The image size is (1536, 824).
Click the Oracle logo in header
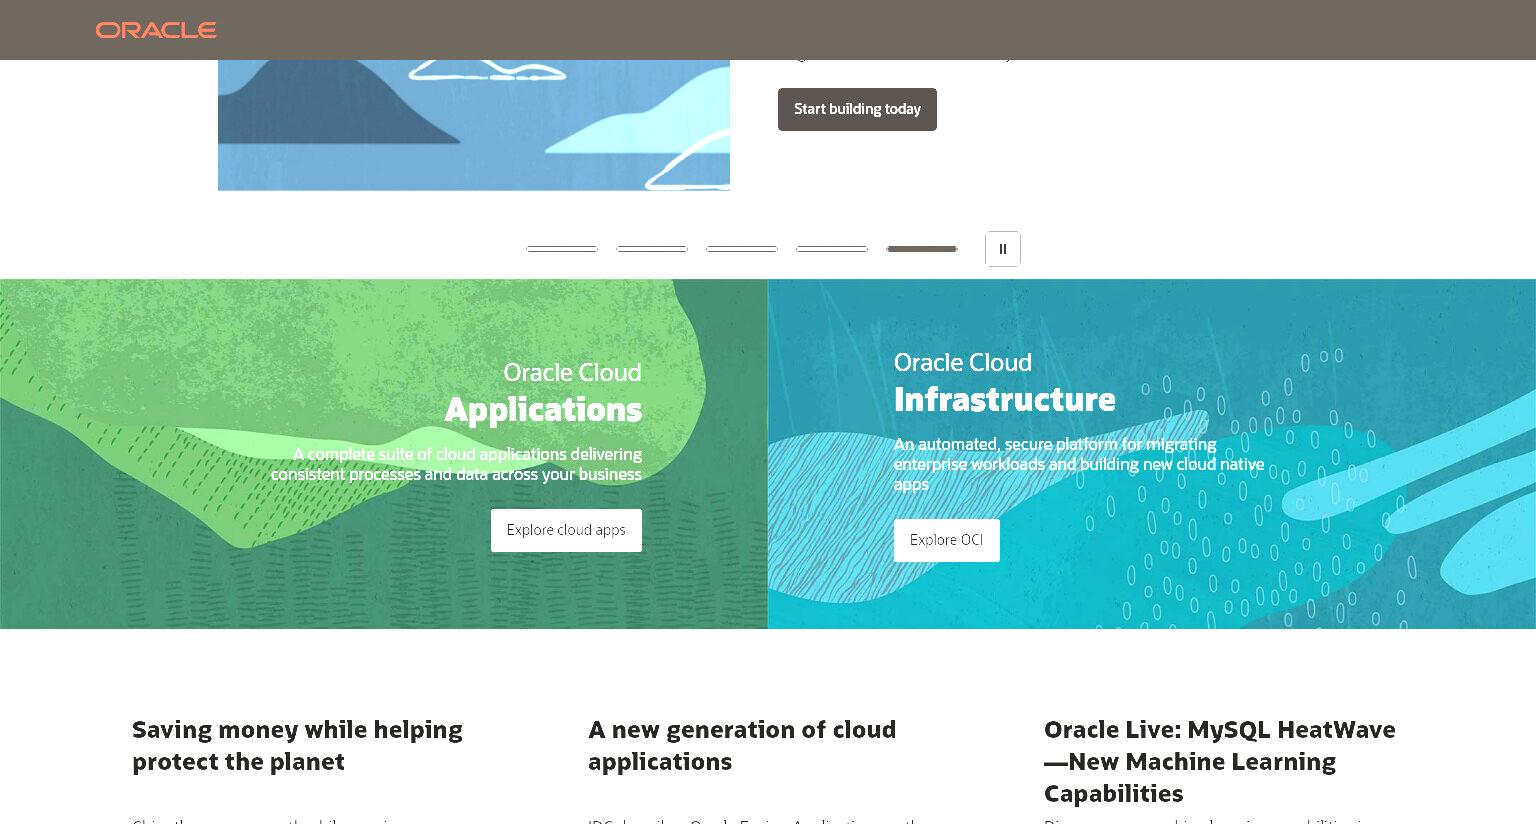click(156, 30)
